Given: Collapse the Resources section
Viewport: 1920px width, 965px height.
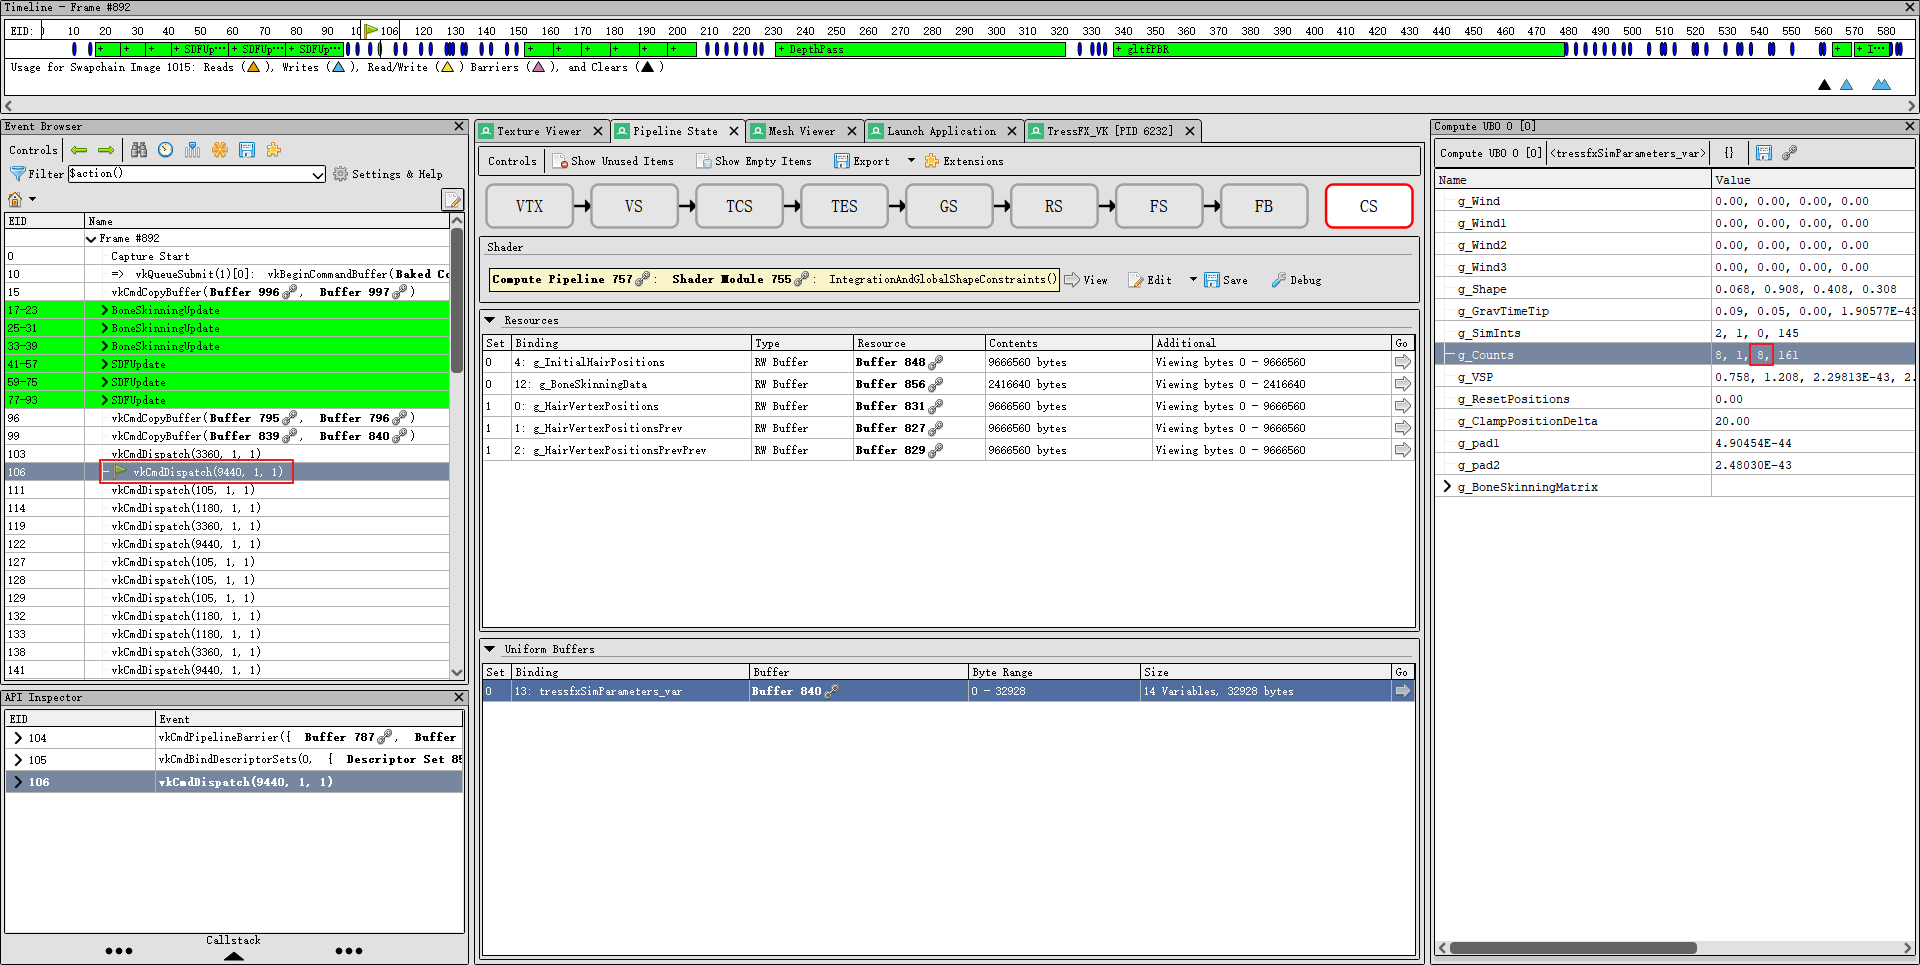Looking at the screenshot, I should pos(490,320).
